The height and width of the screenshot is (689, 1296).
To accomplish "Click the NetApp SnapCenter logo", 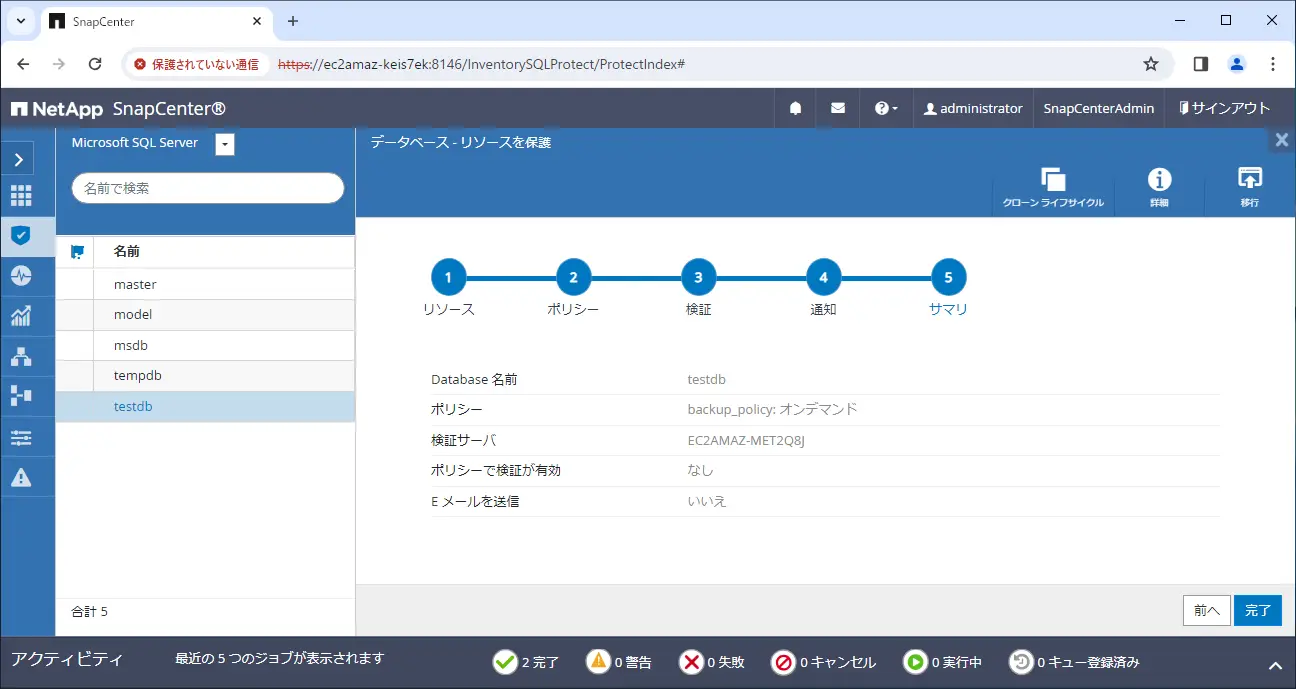I will 118,108.
